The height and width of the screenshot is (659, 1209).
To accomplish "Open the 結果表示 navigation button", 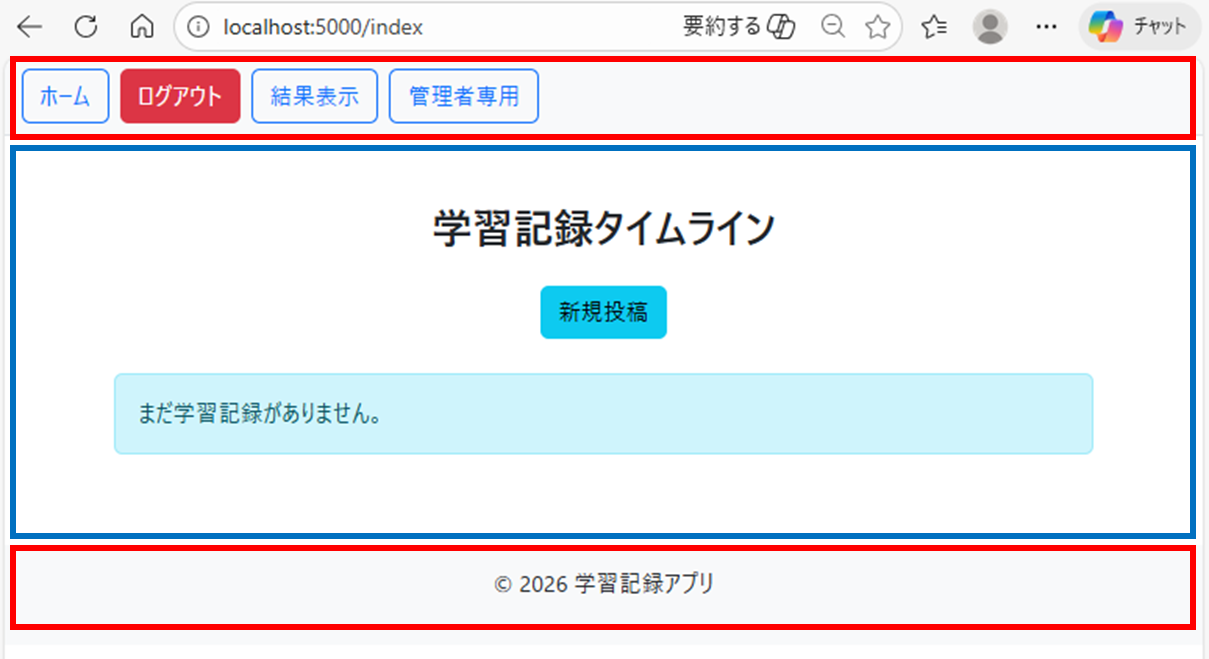I will point(315,96).
